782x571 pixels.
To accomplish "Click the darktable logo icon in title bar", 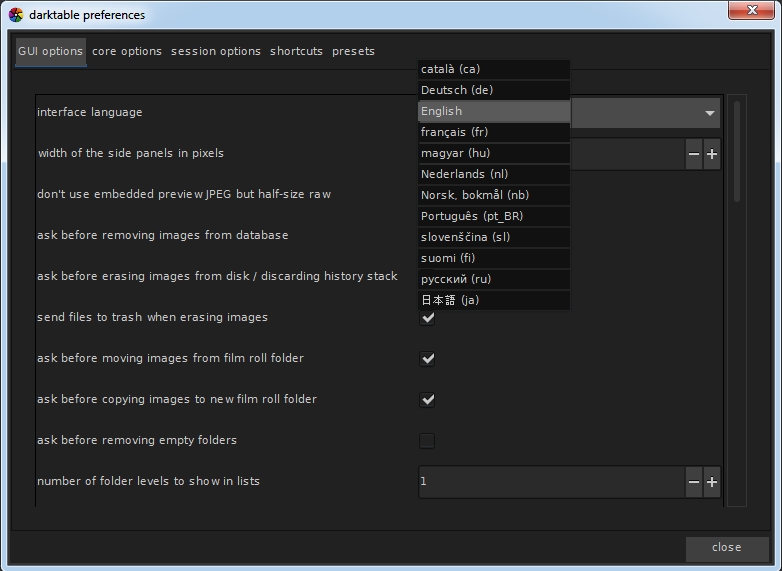I will [x=16, y=15].
